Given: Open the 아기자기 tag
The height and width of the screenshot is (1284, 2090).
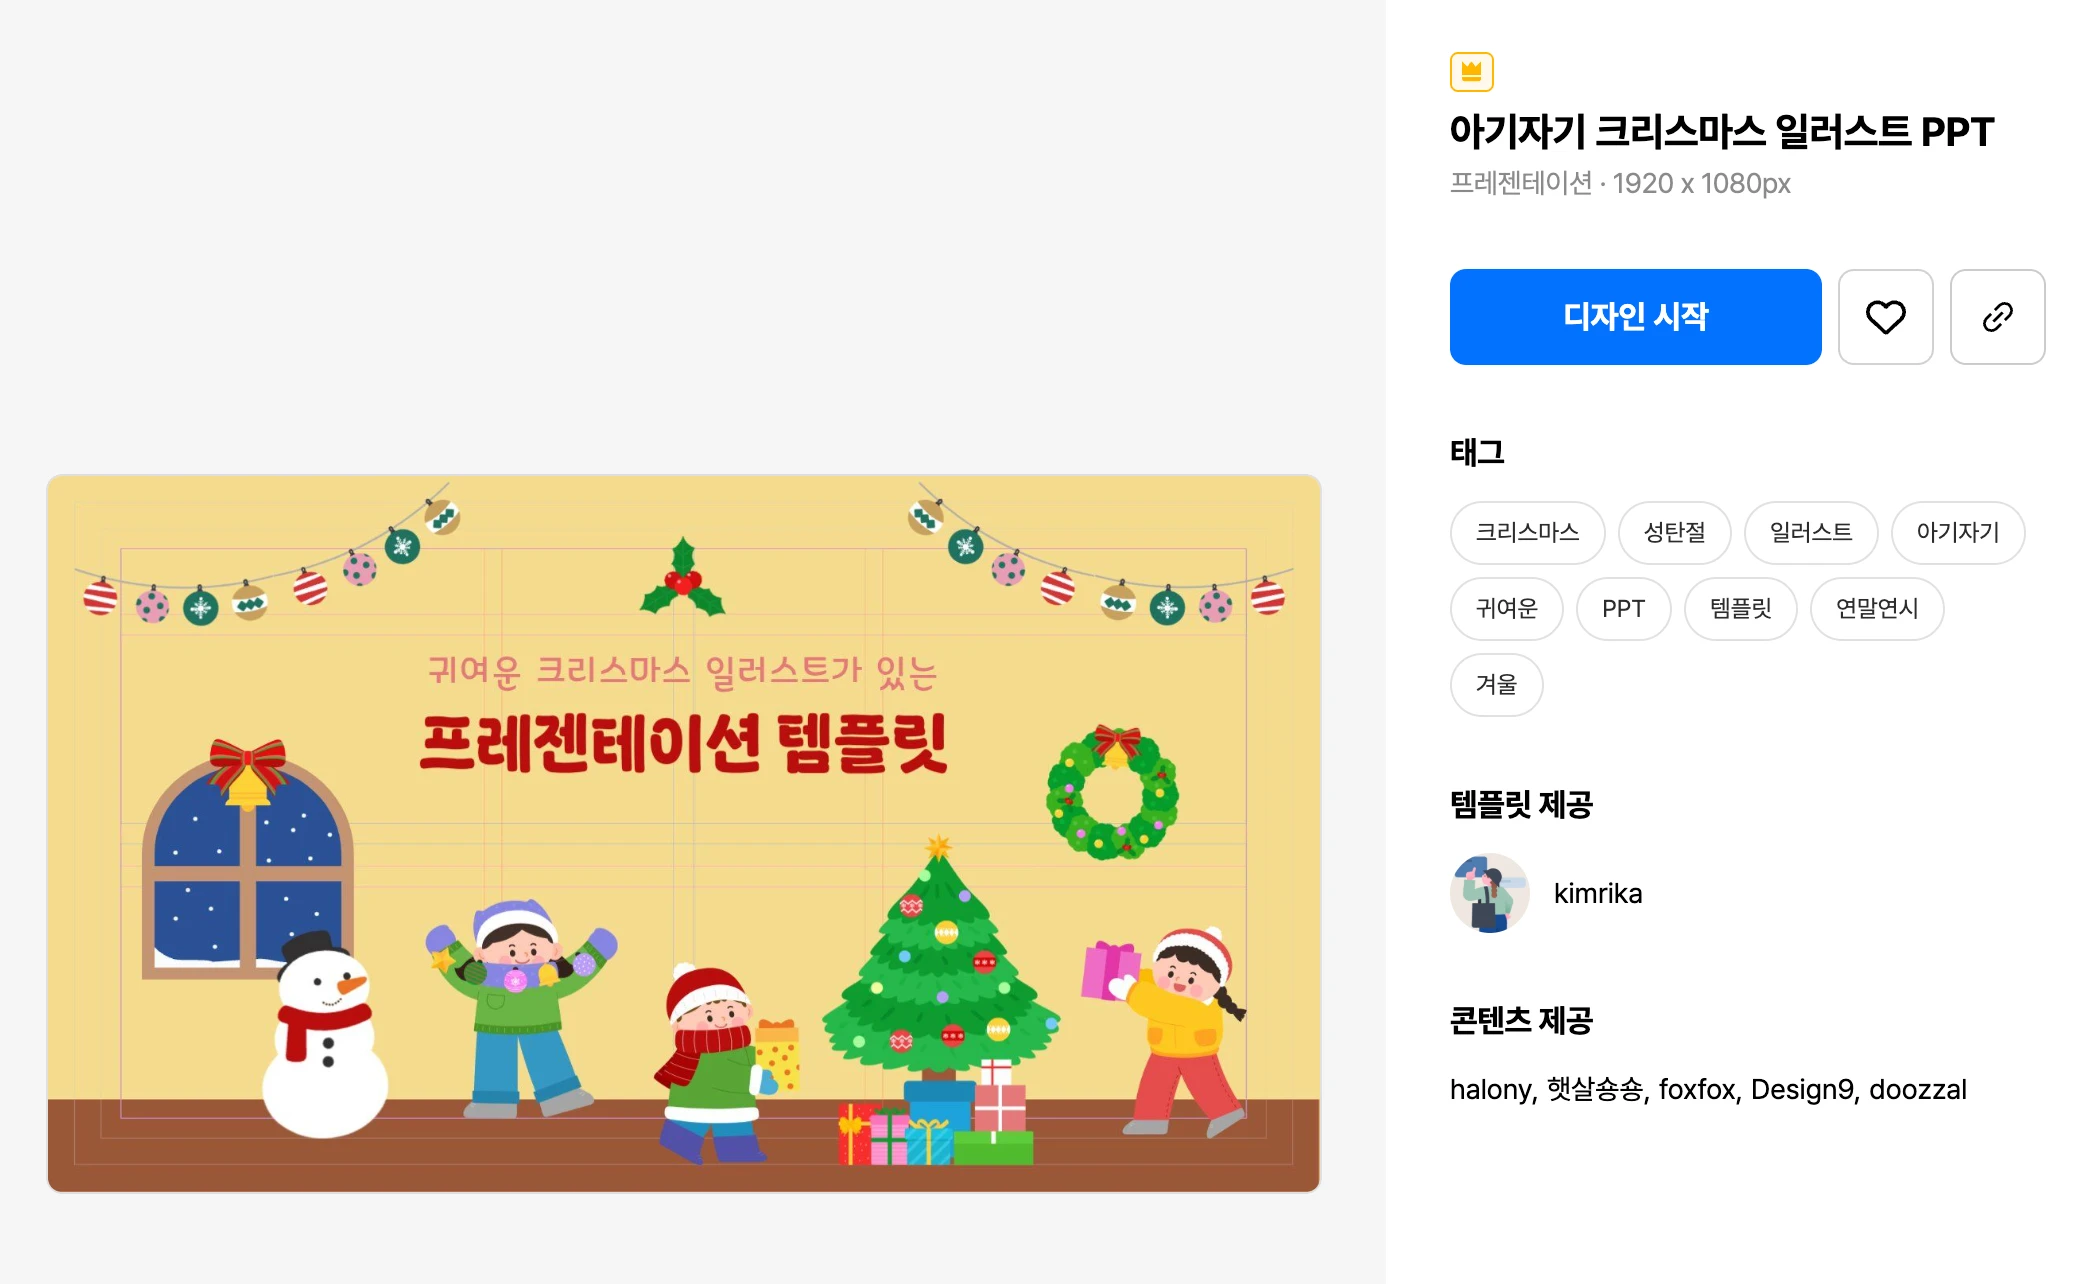Looking at the screenshot, I should 1957,533.
